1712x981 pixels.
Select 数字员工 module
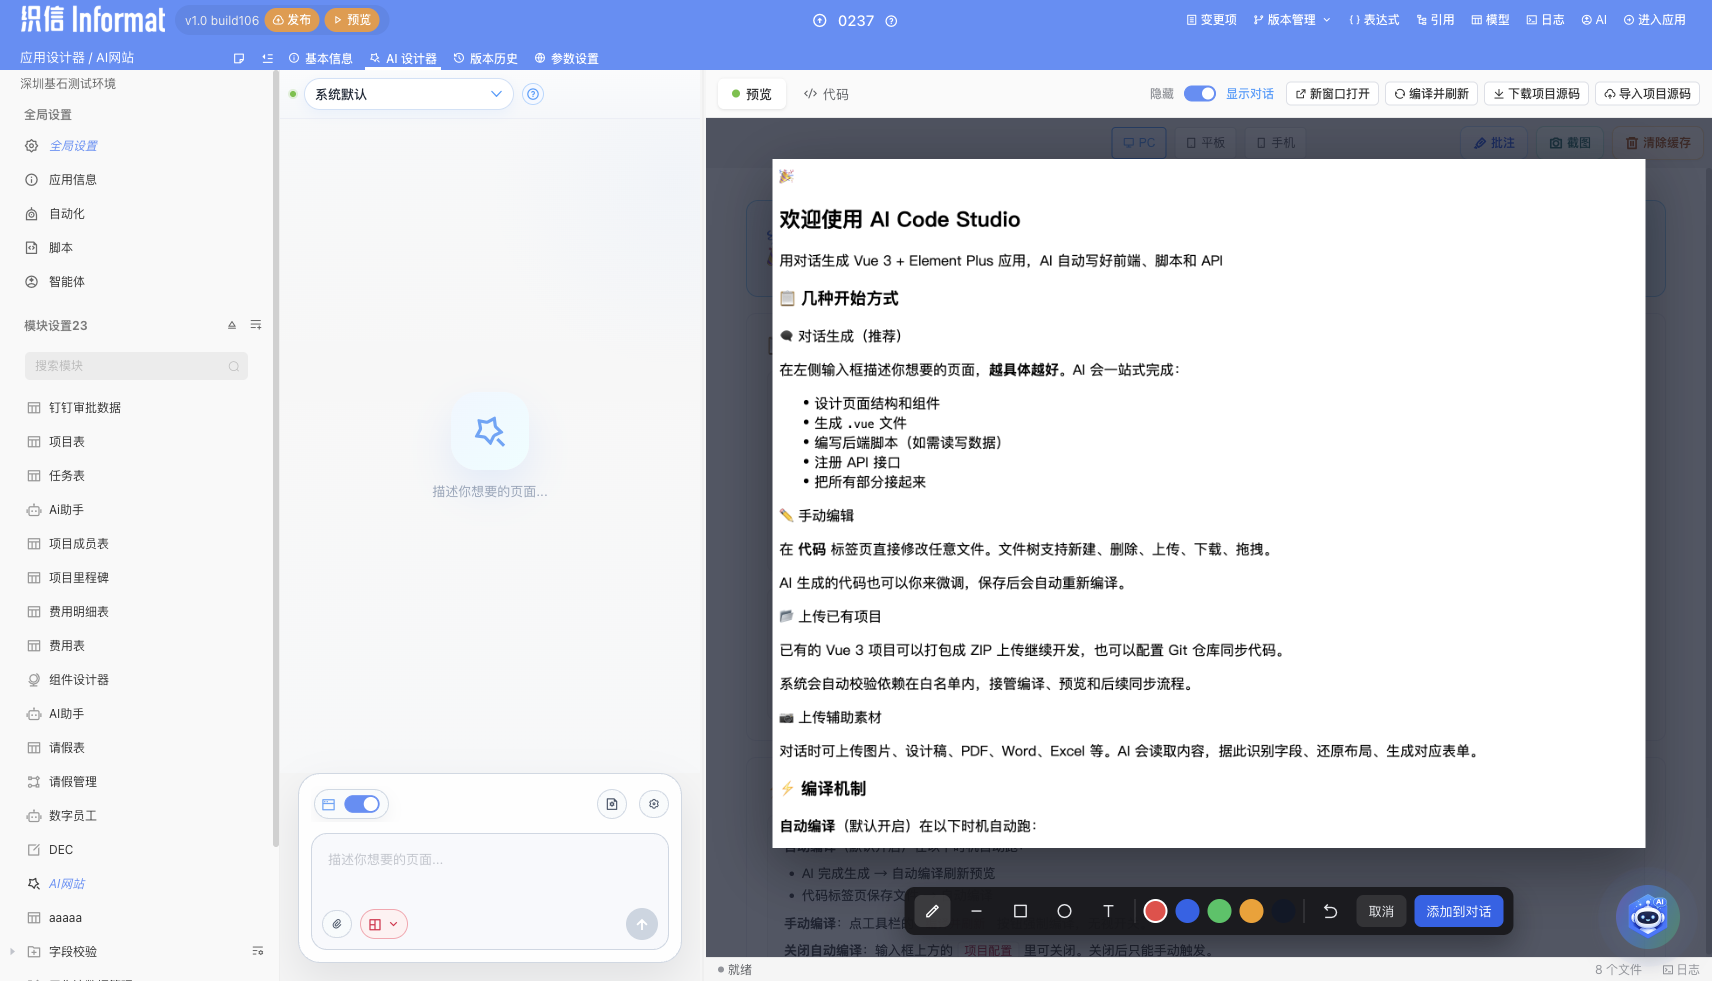[x=73, y=816]
